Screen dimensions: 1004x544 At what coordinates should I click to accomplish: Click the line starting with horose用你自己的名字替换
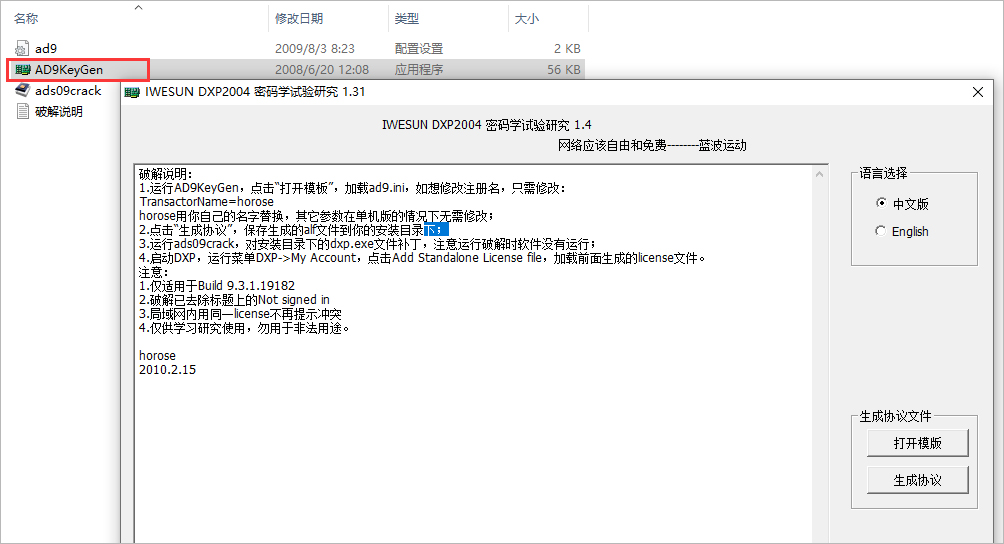316,216
